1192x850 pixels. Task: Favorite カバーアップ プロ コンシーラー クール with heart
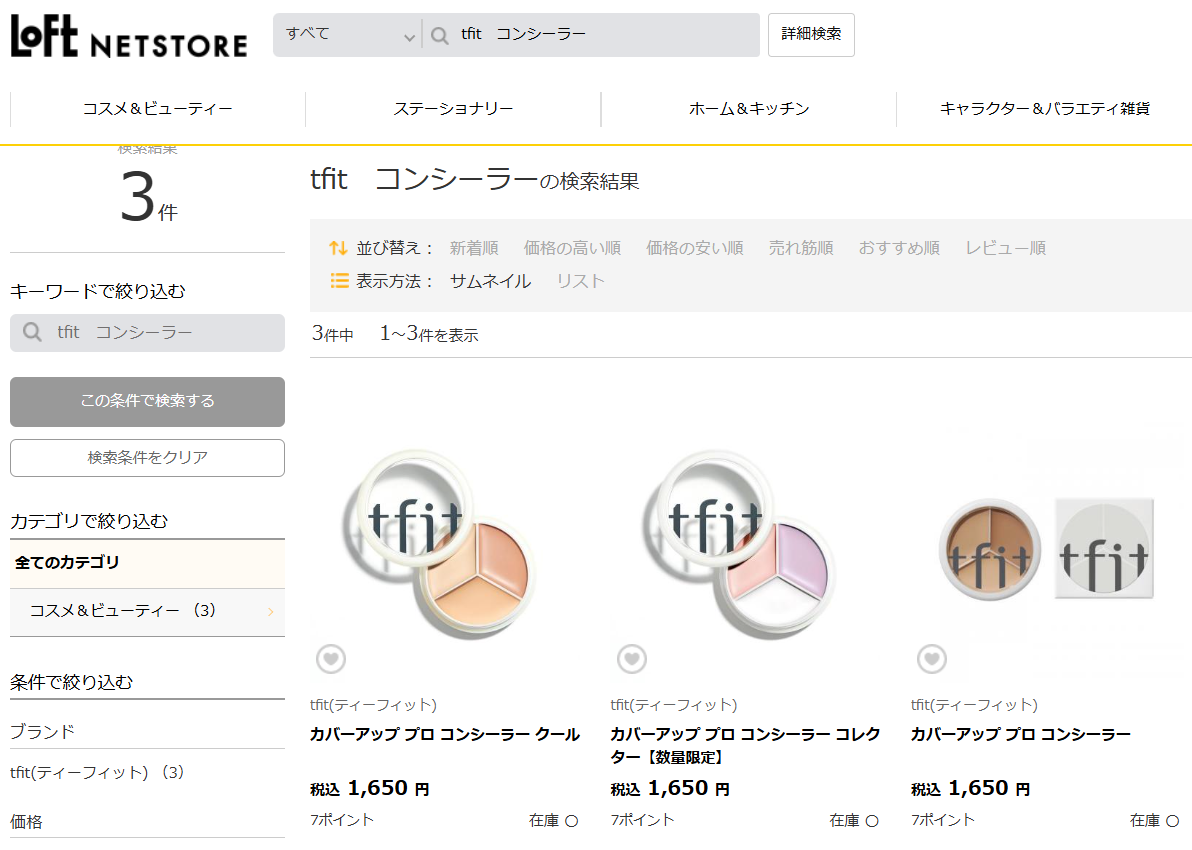tap(331, 658)
